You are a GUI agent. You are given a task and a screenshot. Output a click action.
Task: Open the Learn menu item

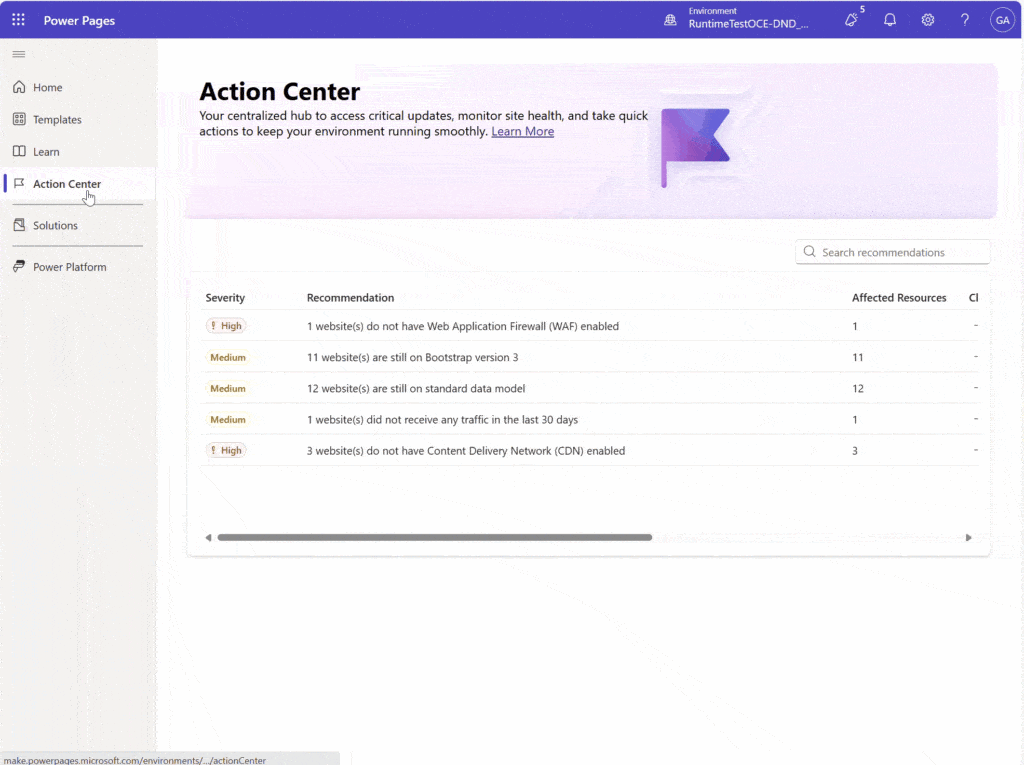click(x=78, y=151)
